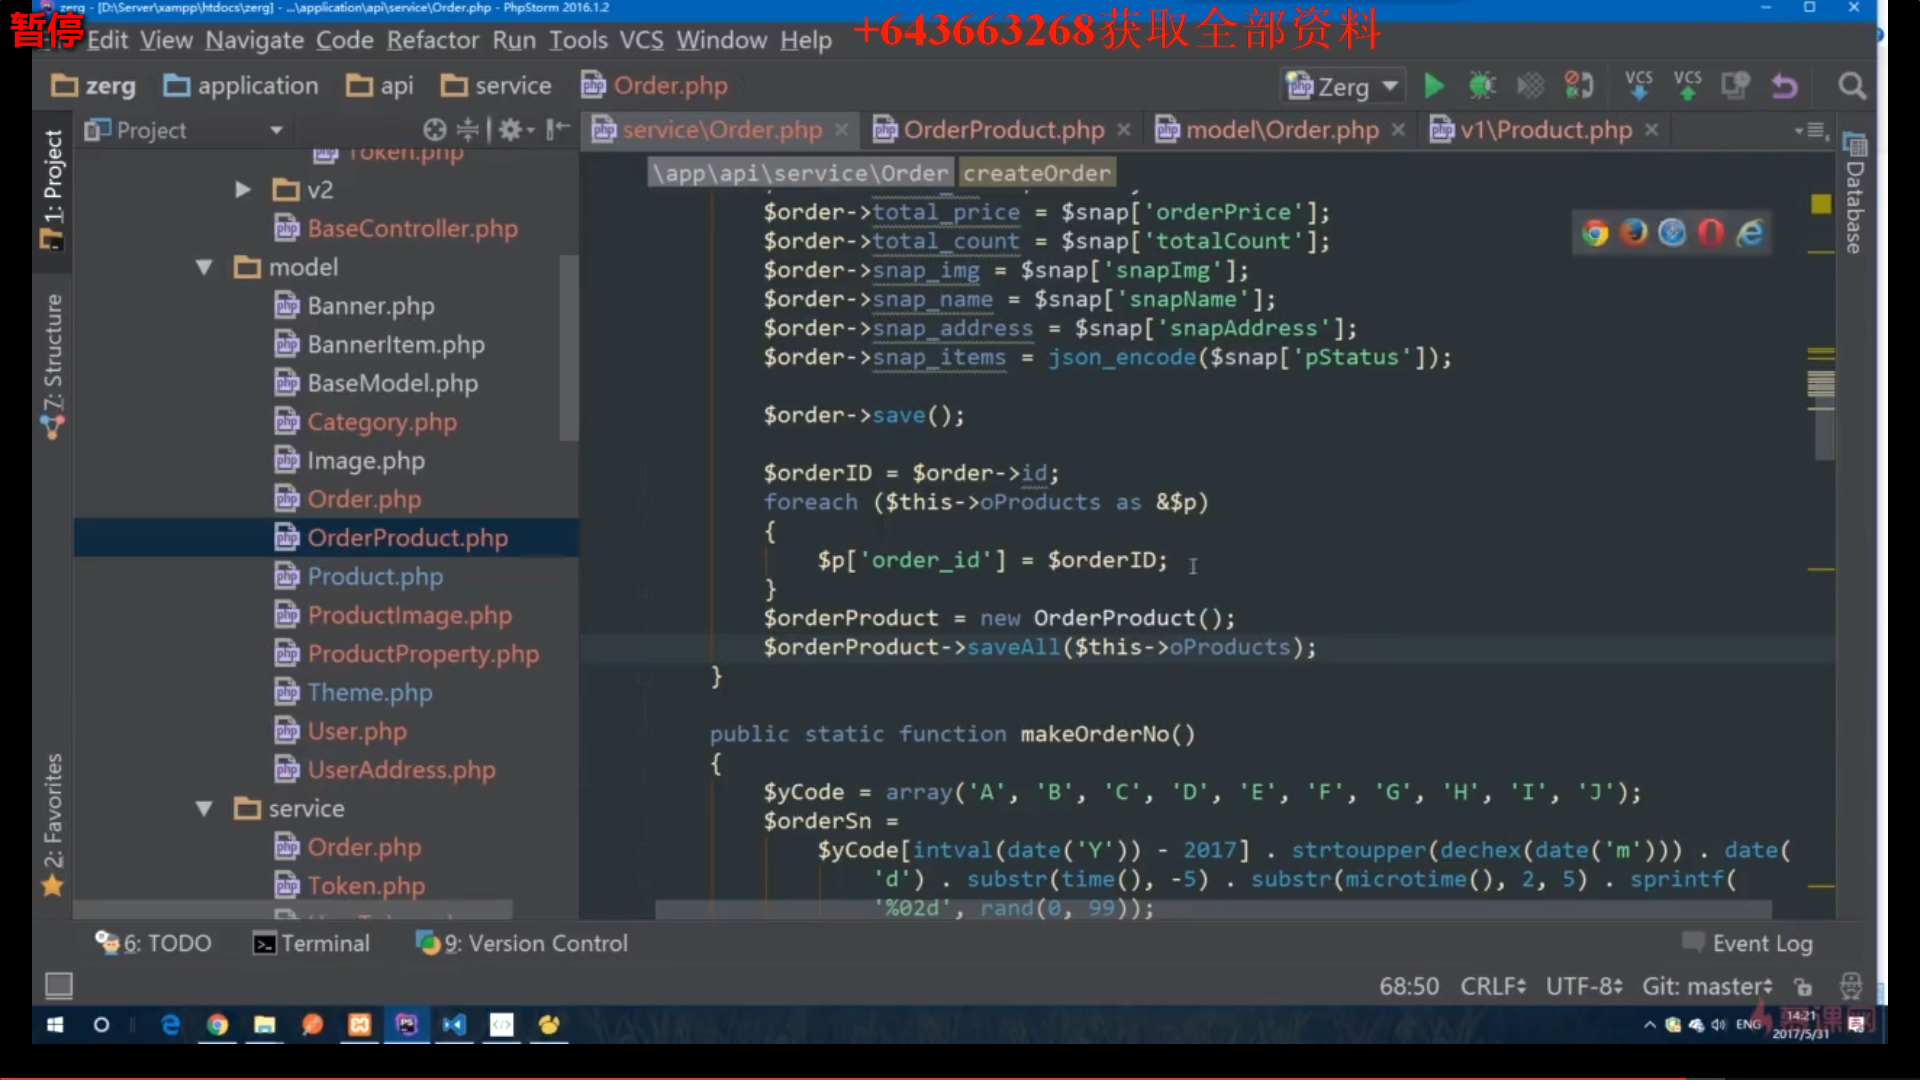The width and height of the screenshot is (1920, 1080).
Task: Toggle the 1: Project side panel
Action: 52,190
